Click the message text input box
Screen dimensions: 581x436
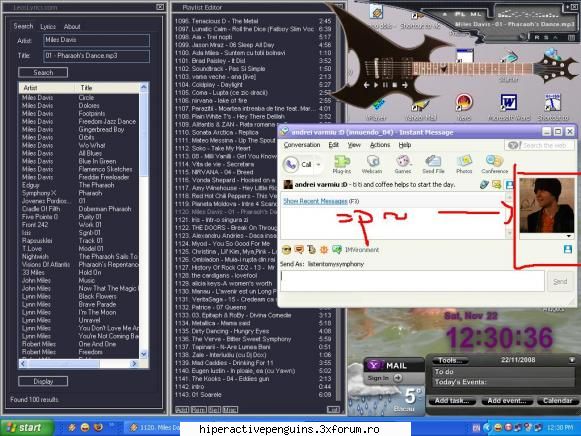tap(412, 281)
